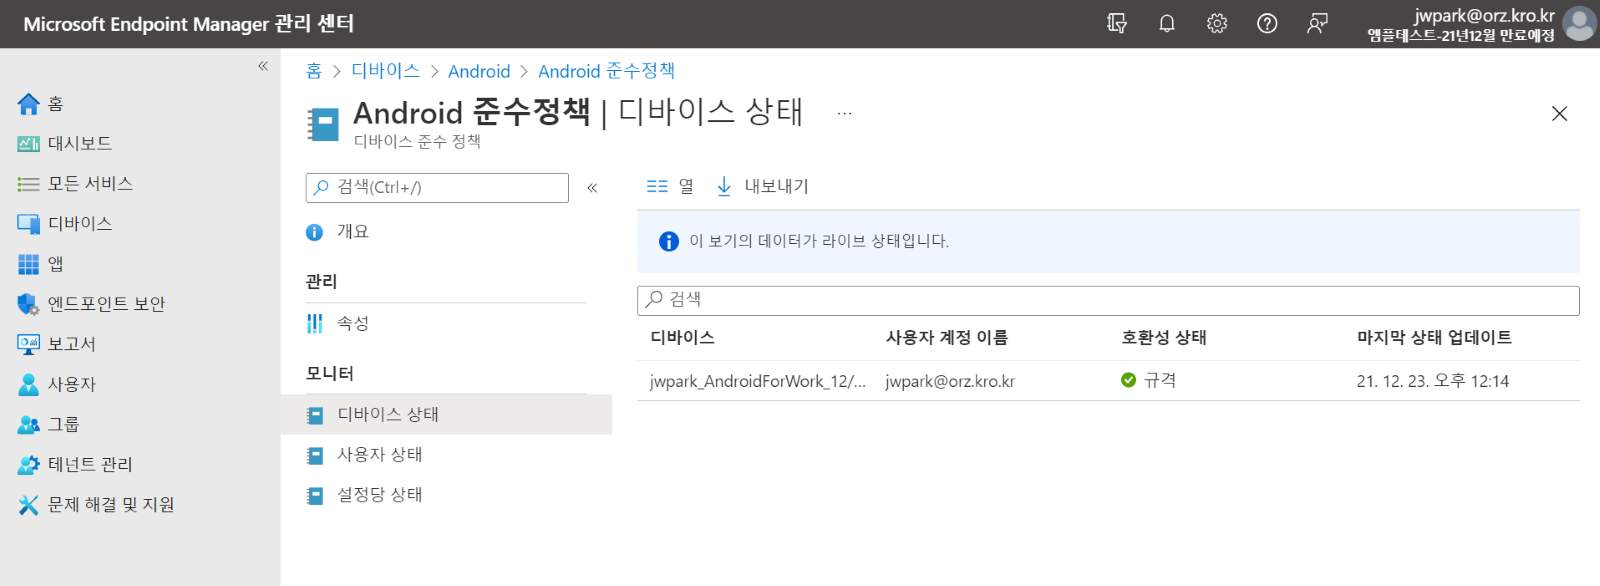Sort by 마지막 상태 업데이트 column header
This screenshot has height=586, width=1600.
(1434, 338)
